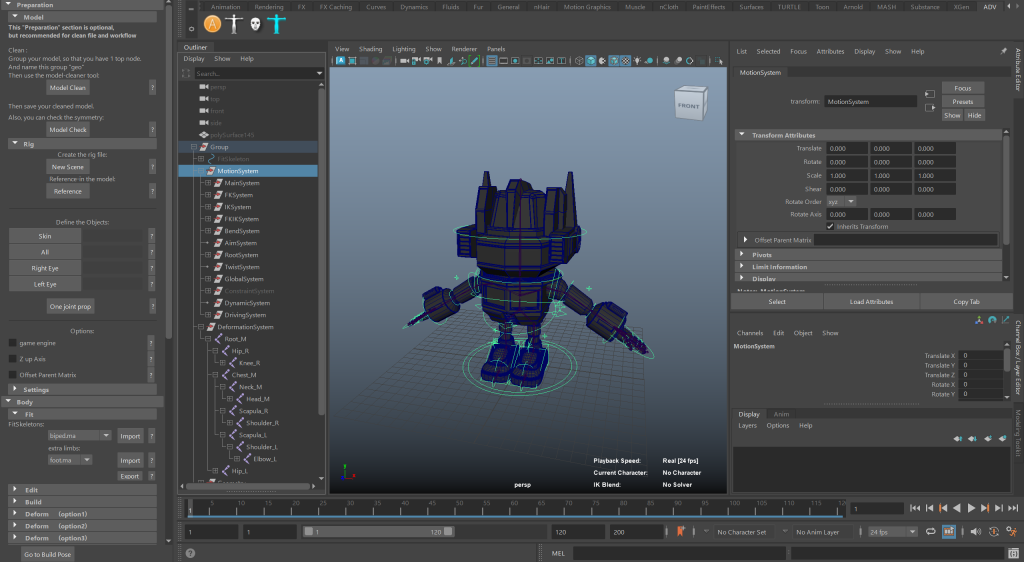1024x562 pixels.
Task: Open the Shading menu in viewport
Action: pos(370,49)
